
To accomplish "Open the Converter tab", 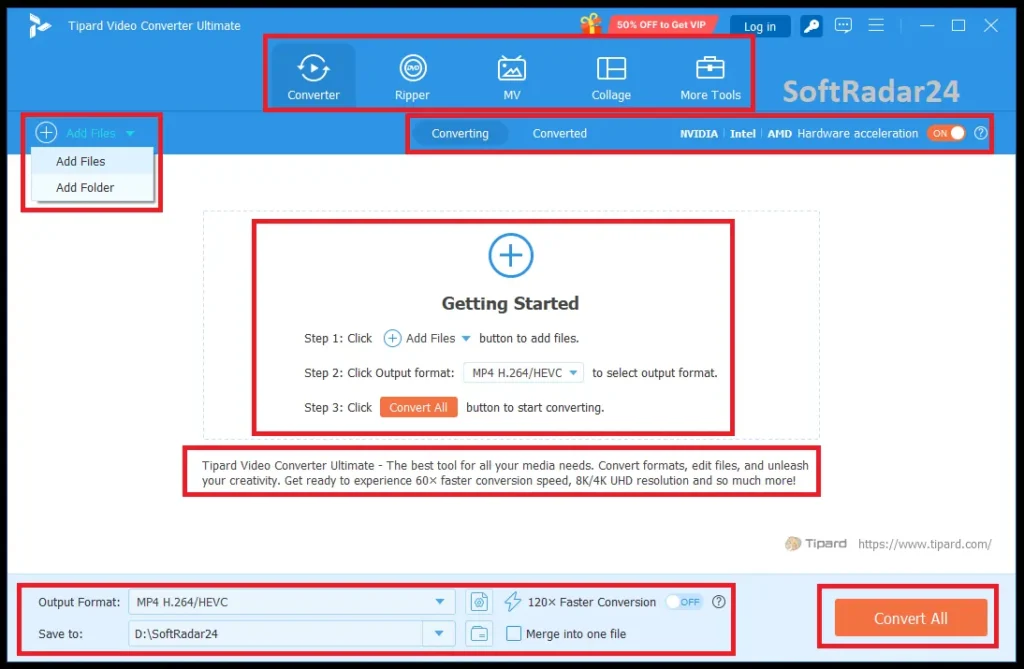I will [313, 76].
